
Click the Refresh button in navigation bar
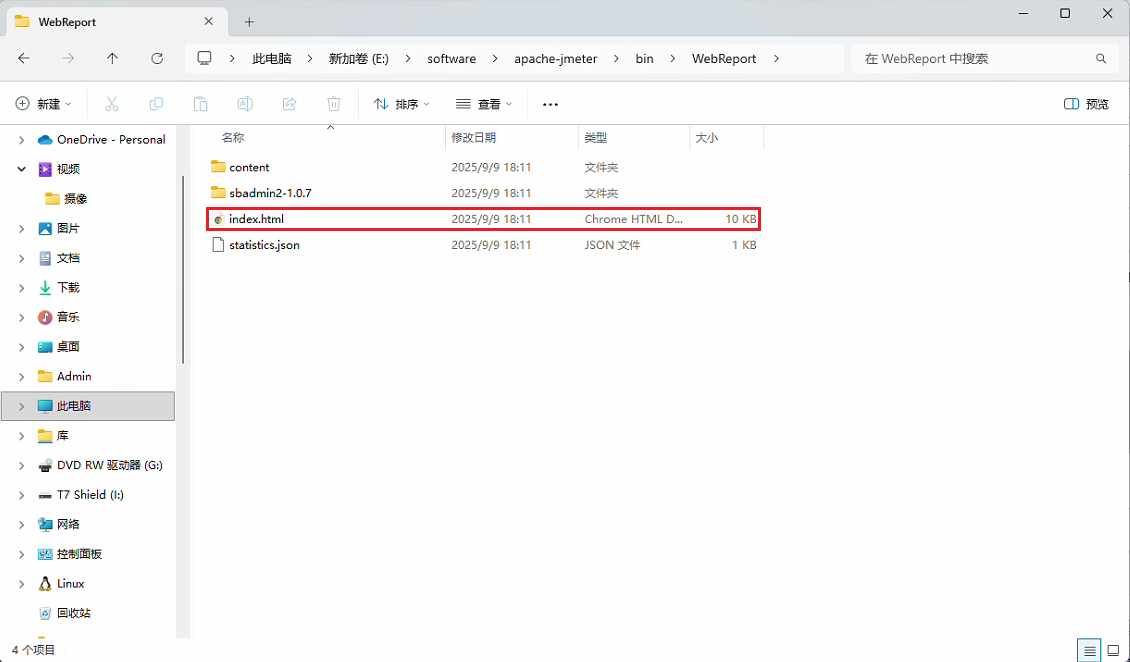[x=157, y=59]
